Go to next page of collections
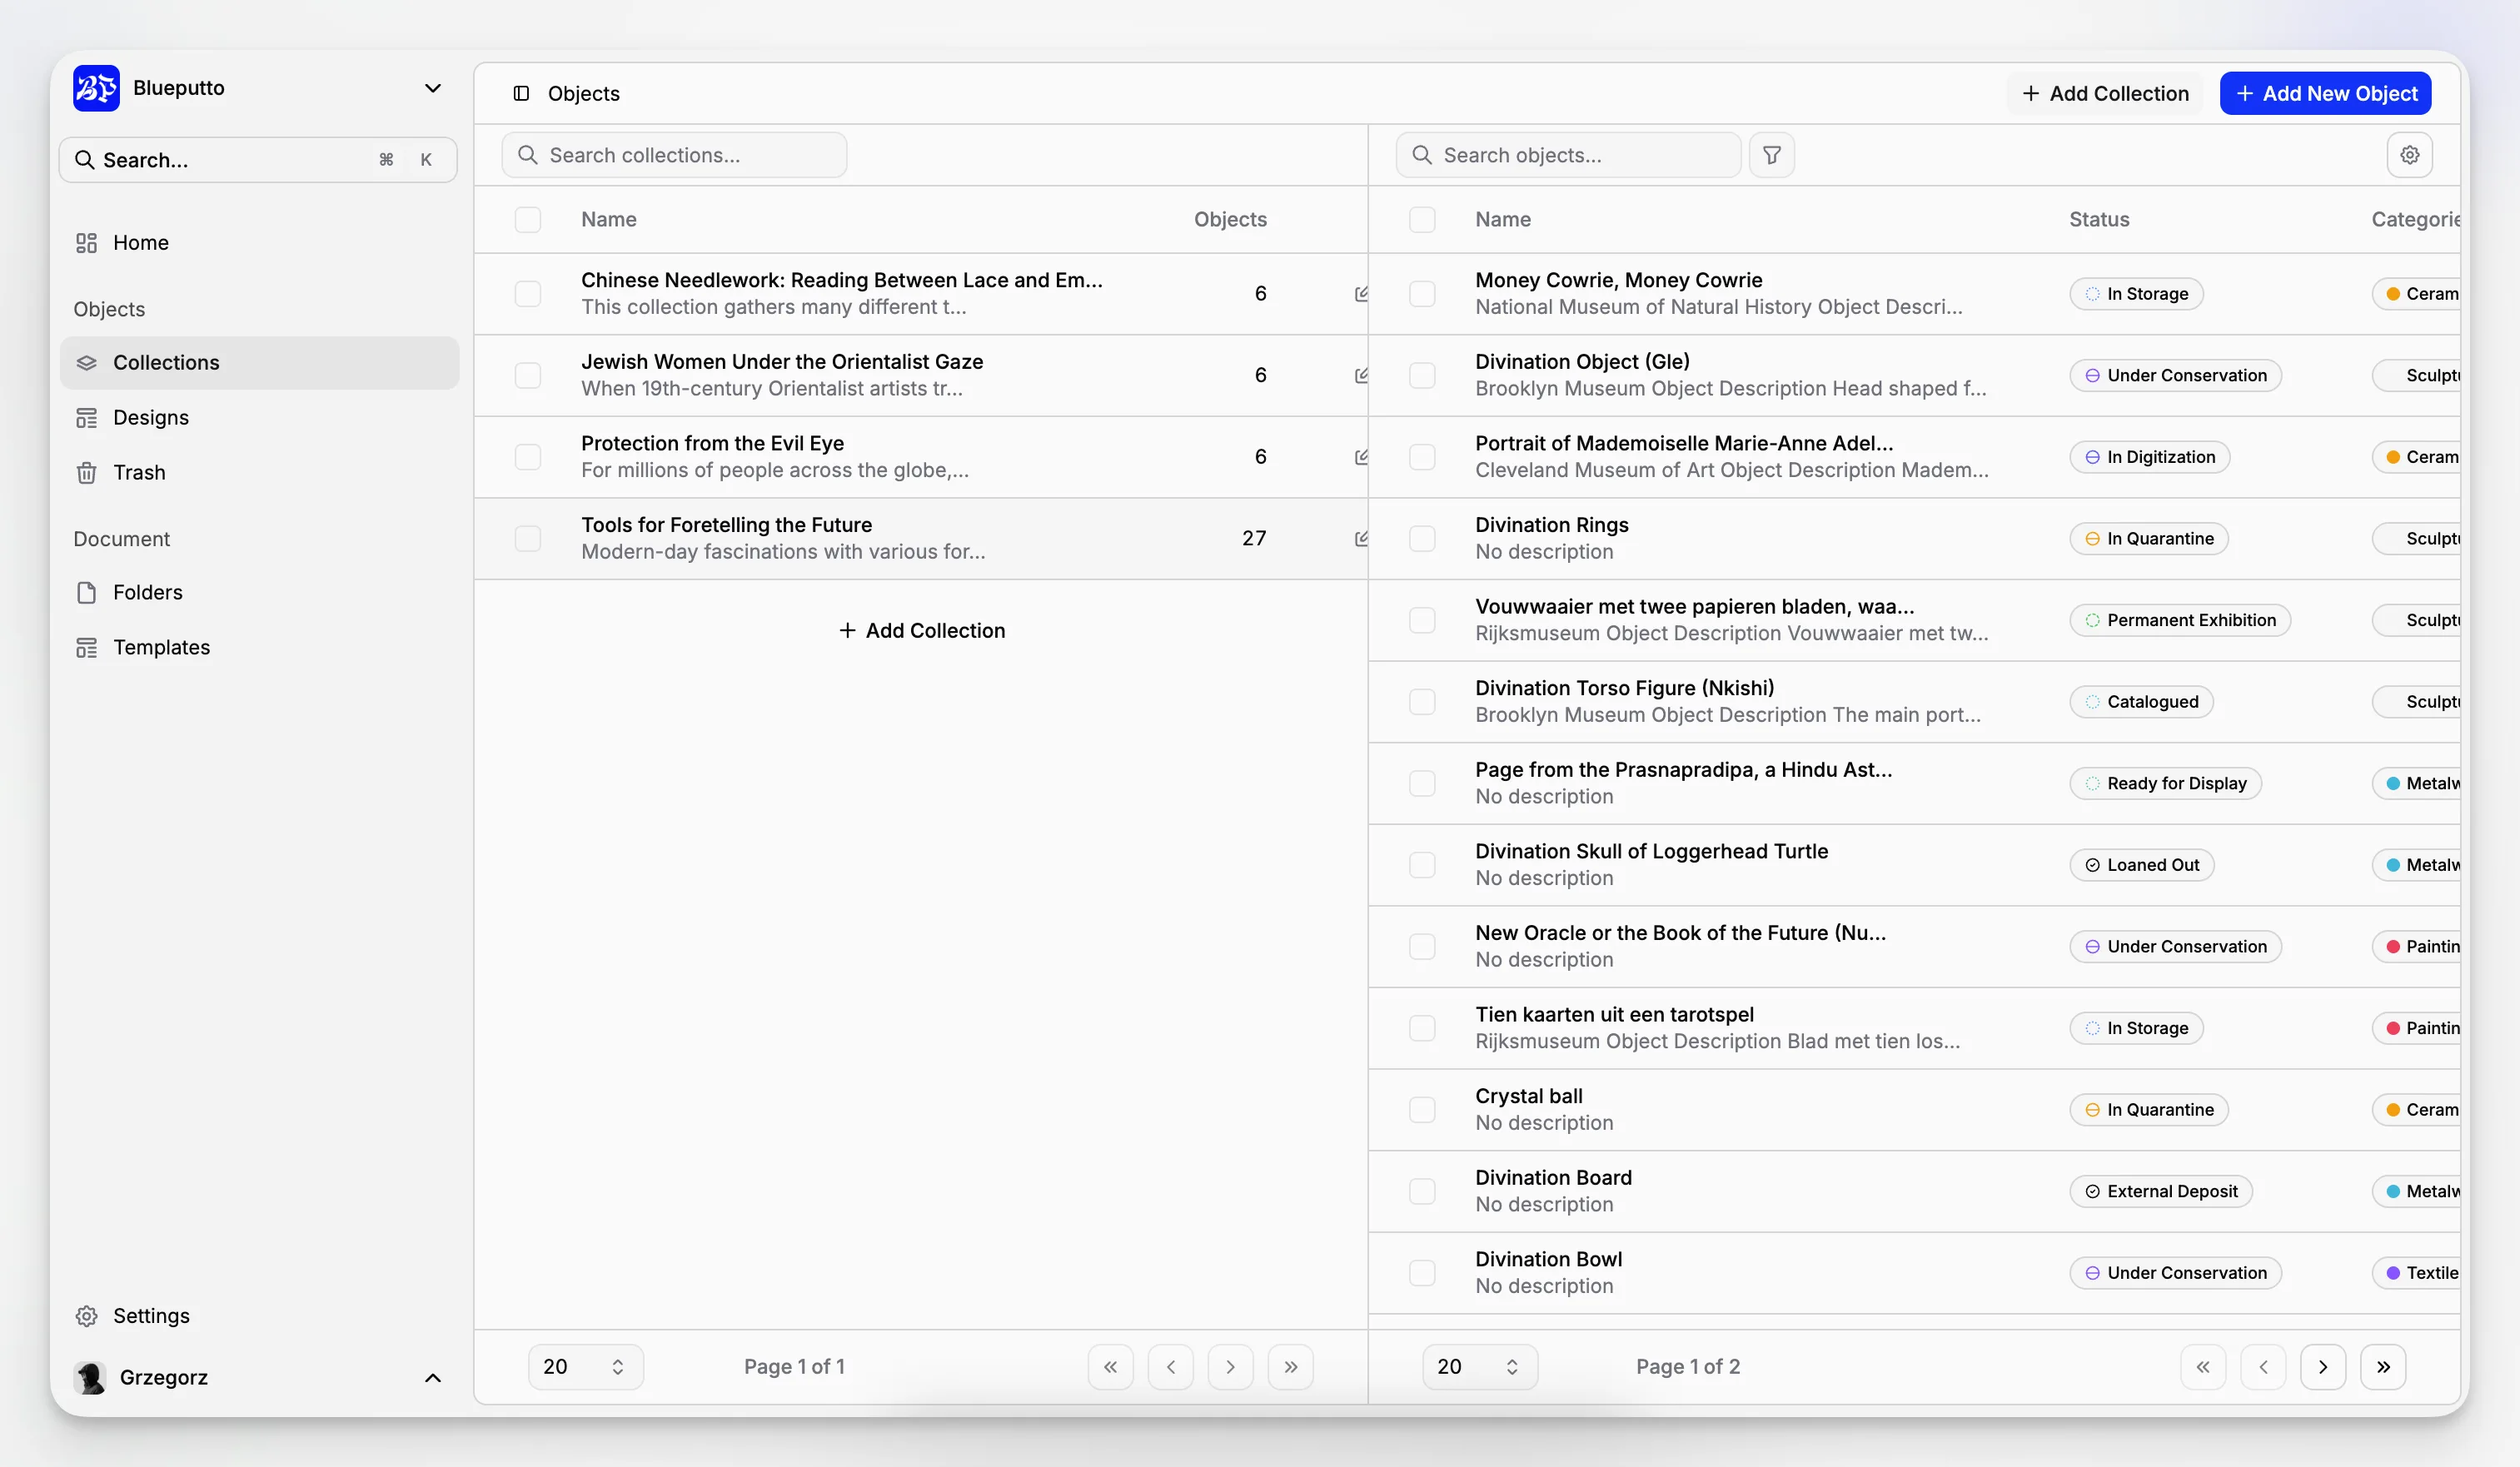This screenshot has height=1467, width=2520. click(1230, 1367)
